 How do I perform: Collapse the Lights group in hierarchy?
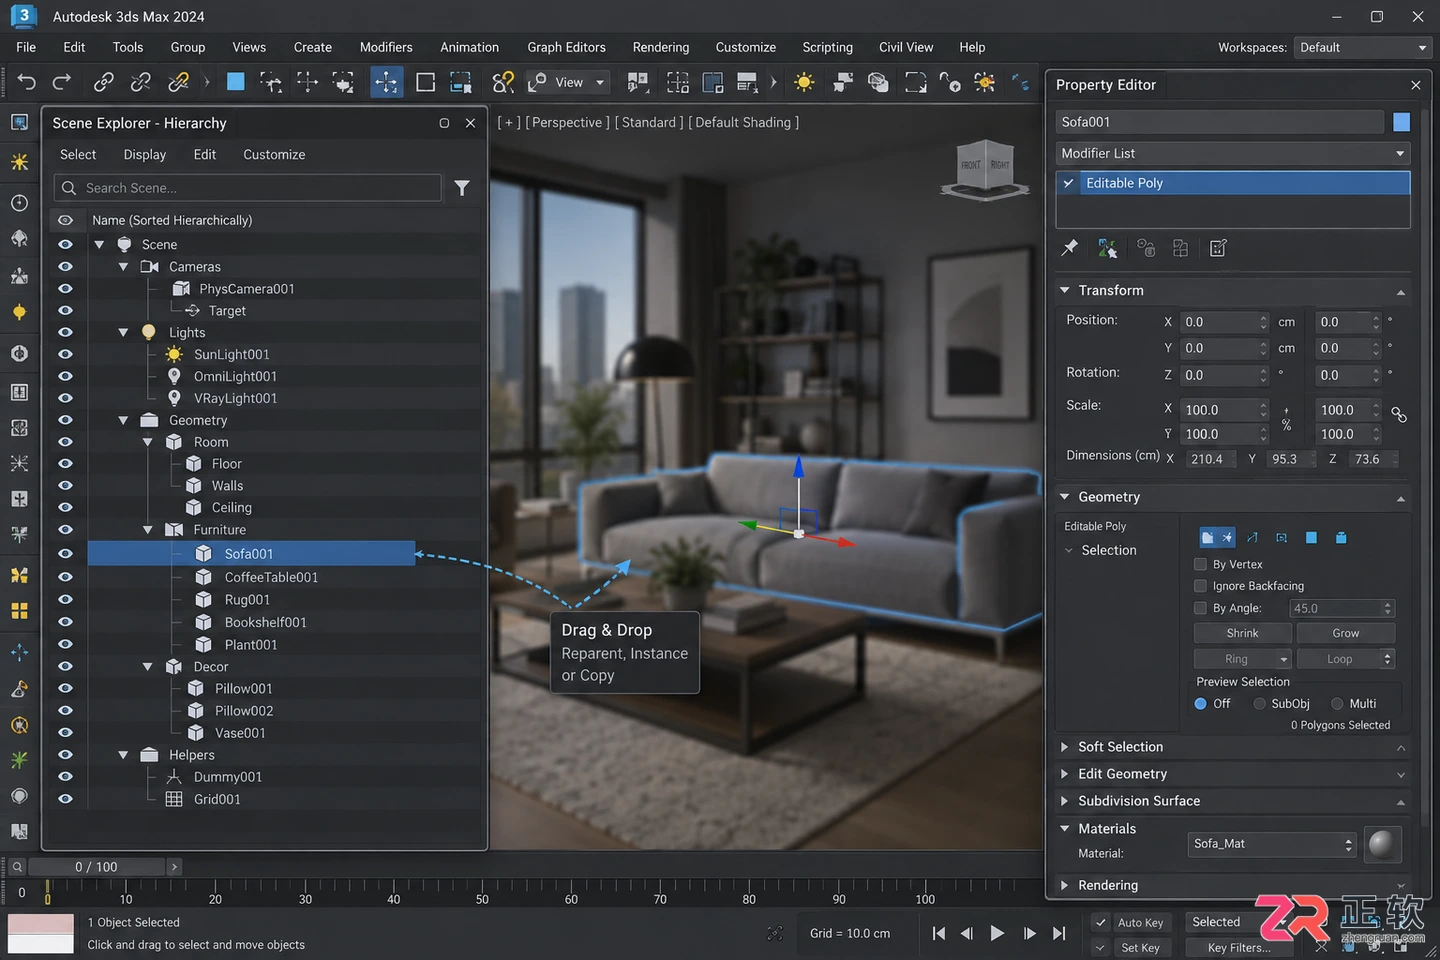[123, 332]
